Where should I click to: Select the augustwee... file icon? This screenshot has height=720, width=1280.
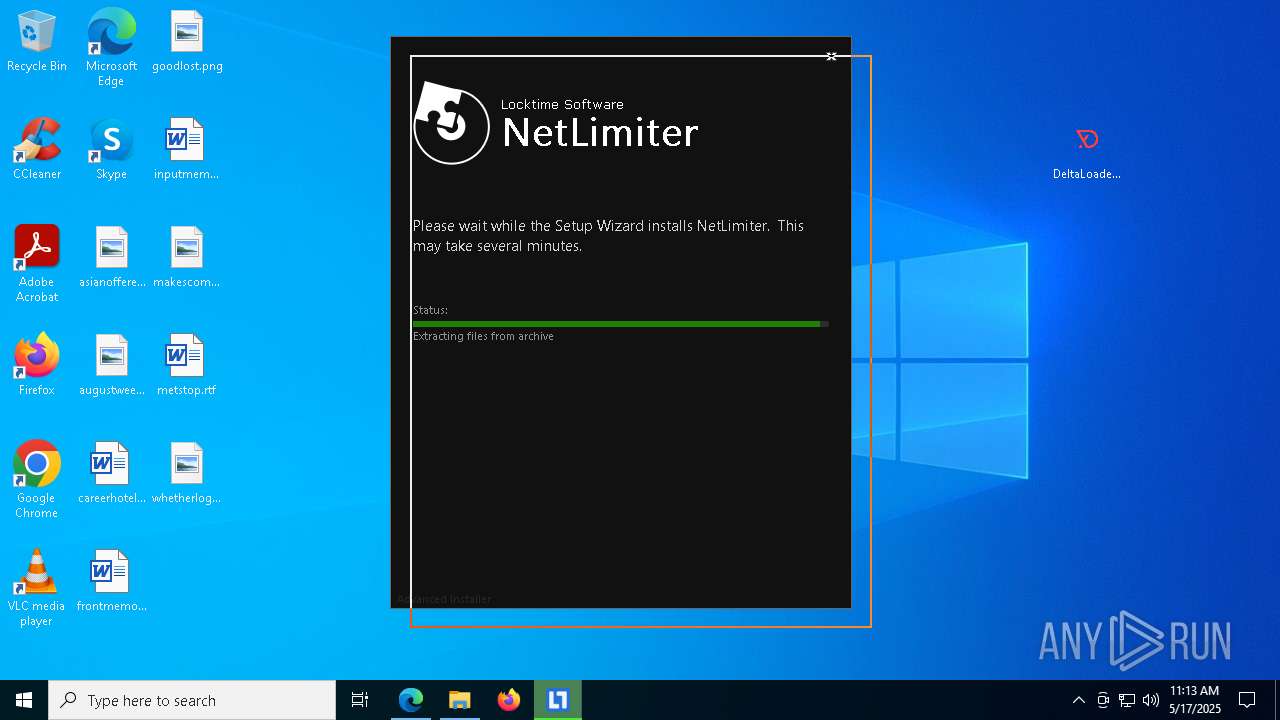(x=112, y=366)
